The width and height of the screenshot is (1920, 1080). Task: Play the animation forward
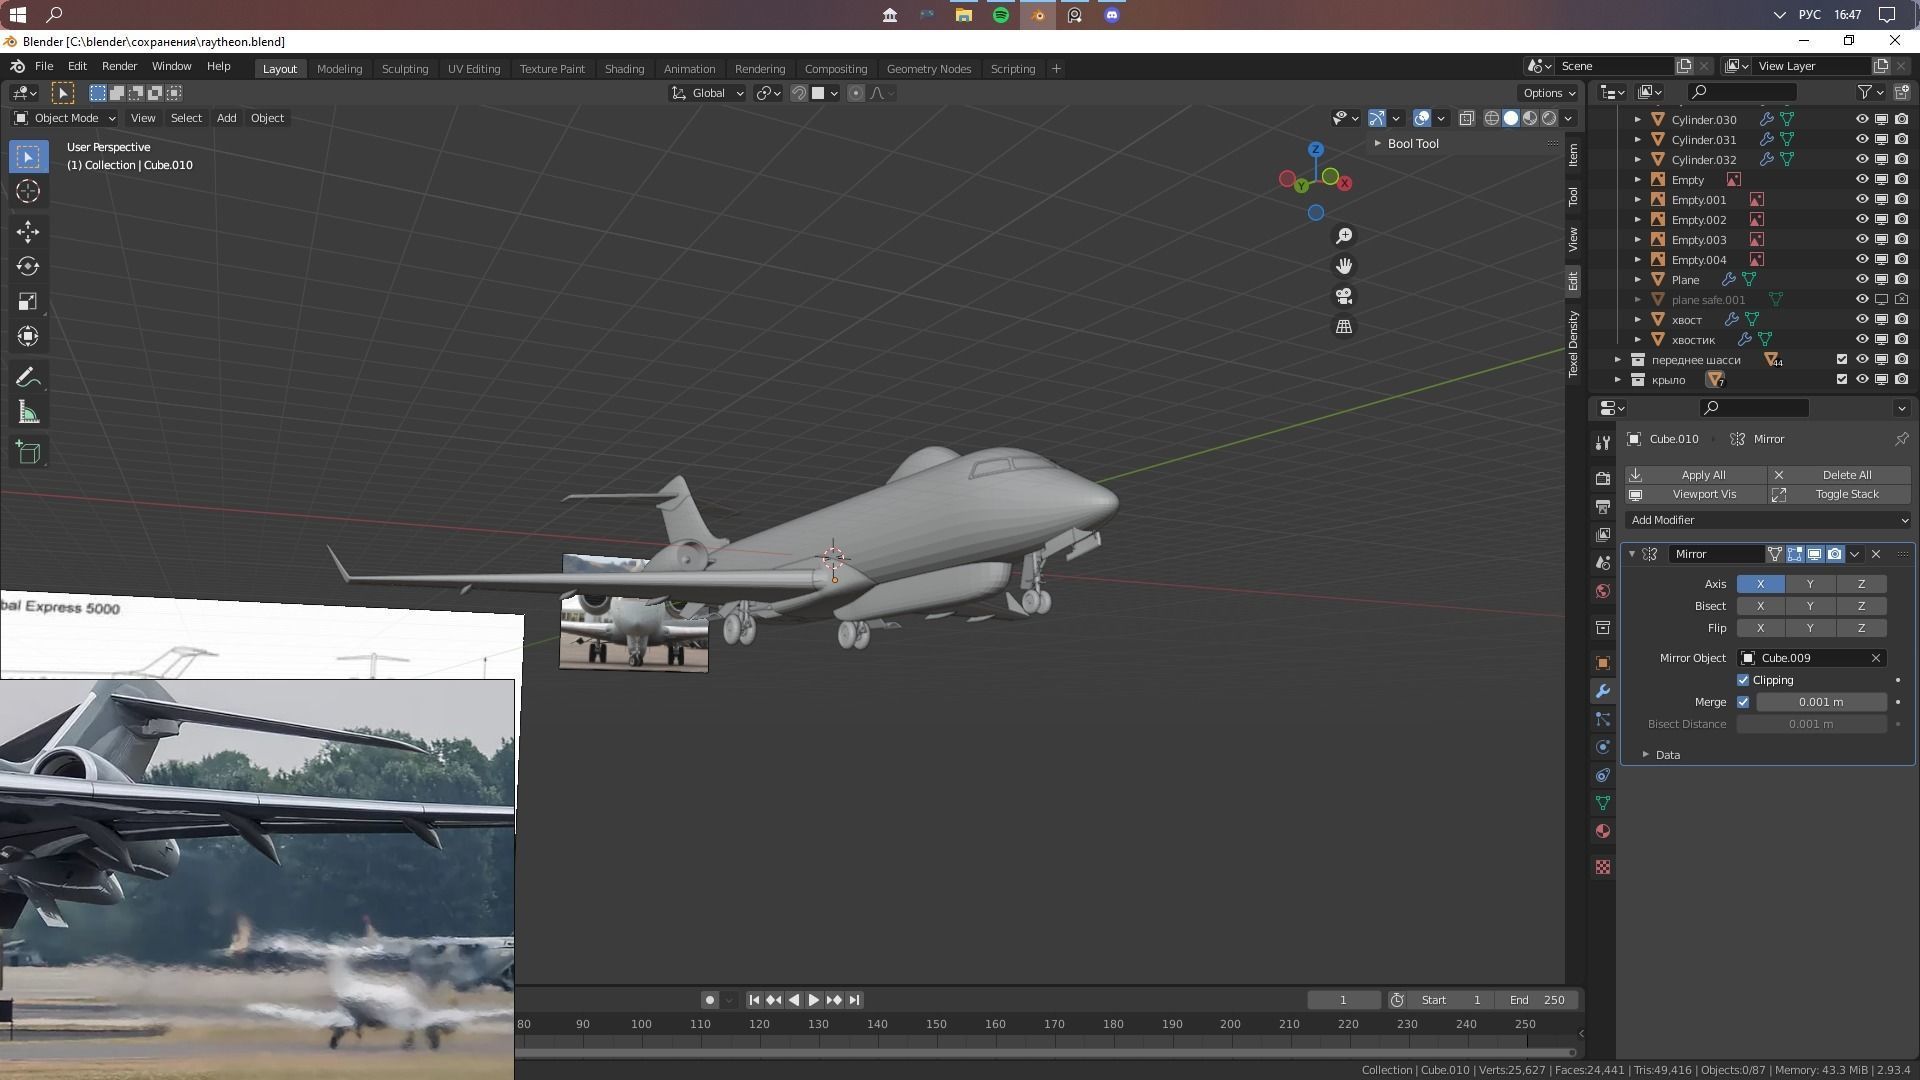[x=814, y=1000]
